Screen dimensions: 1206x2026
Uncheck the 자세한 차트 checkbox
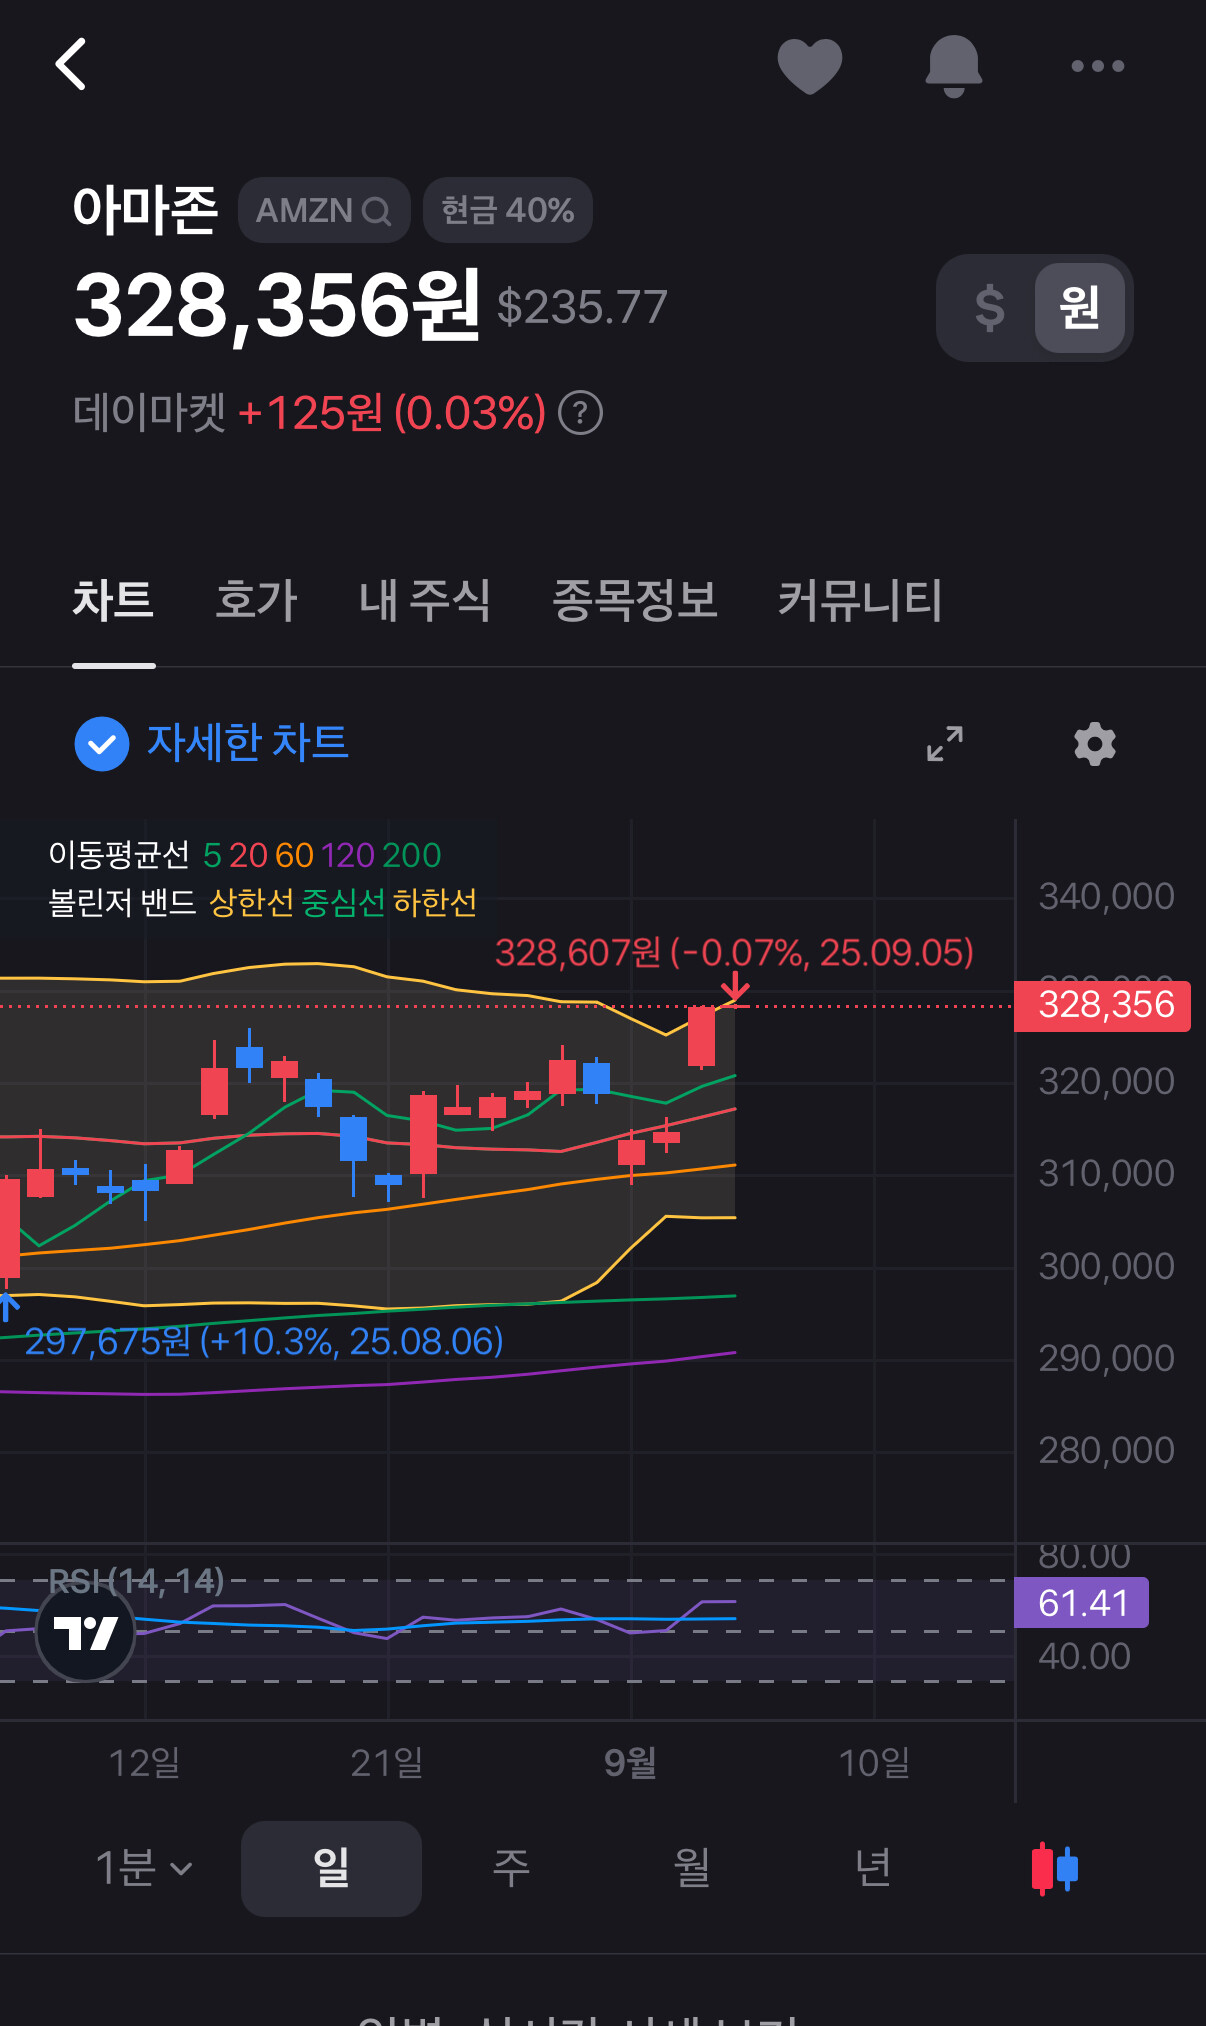pos(102,744)
